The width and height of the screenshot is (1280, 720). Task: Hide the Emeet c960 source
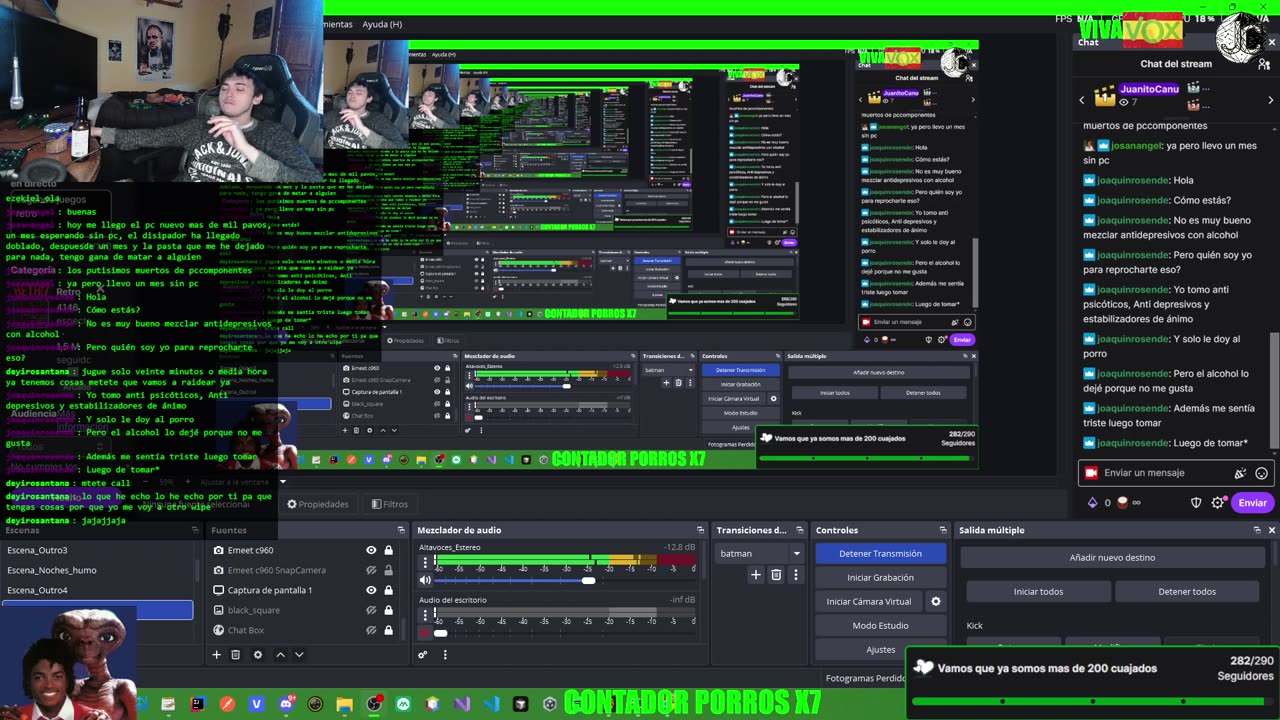pos(371,550)
